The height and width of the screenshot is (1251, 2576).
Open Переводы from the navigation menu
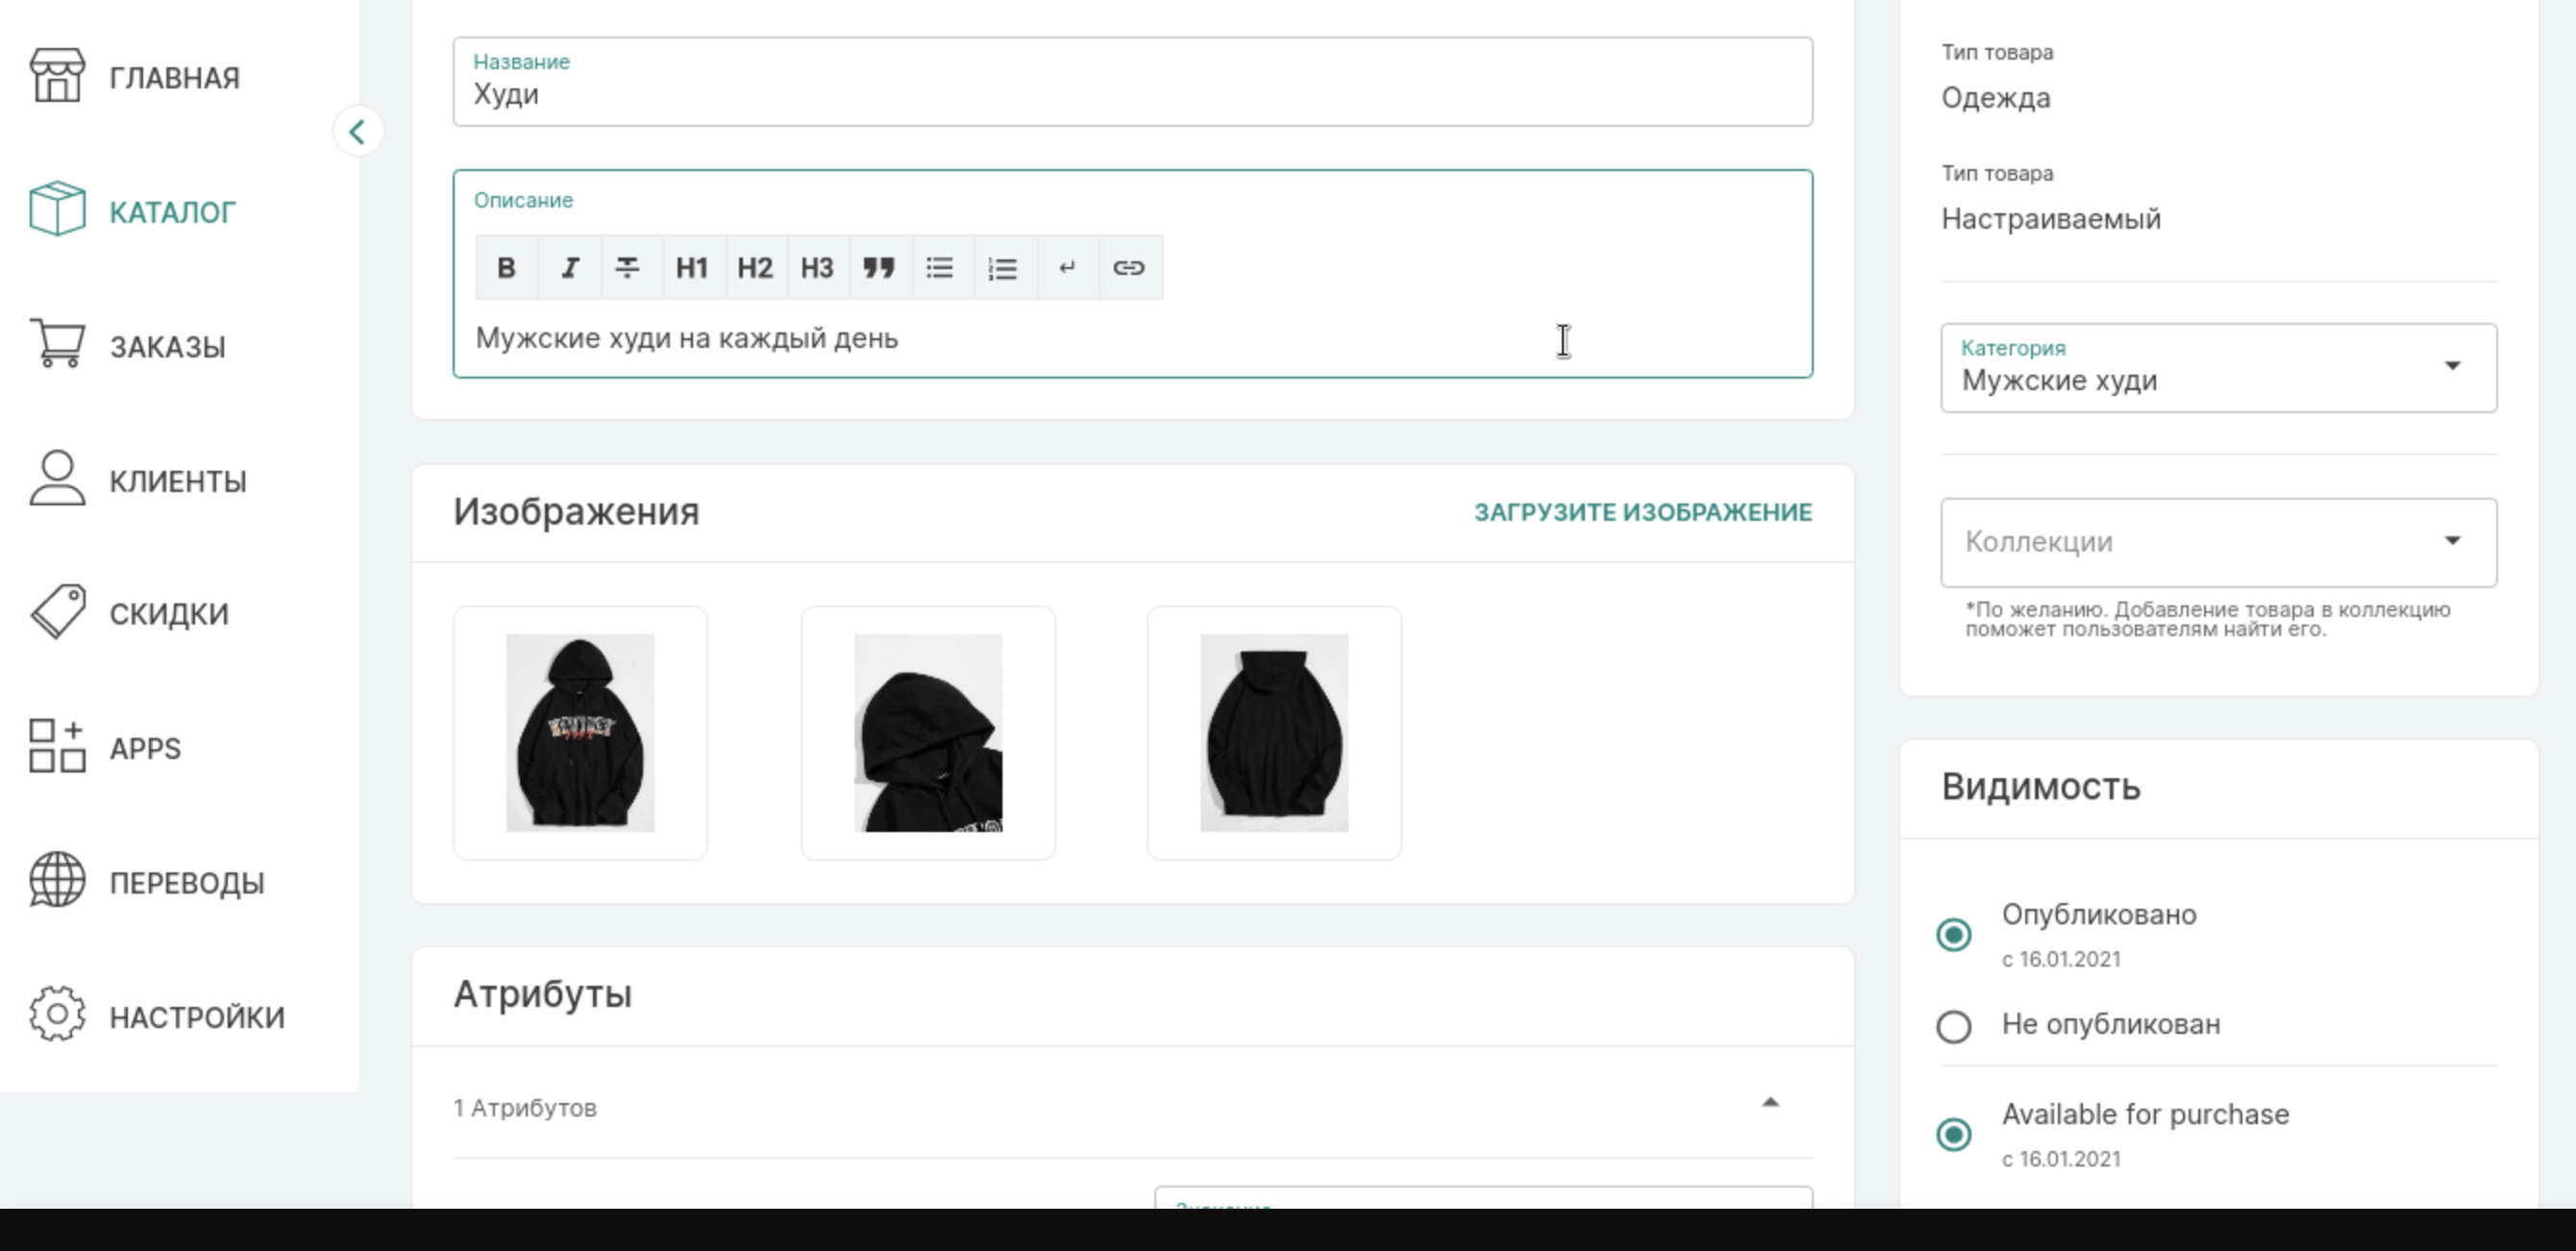[186, 881]
